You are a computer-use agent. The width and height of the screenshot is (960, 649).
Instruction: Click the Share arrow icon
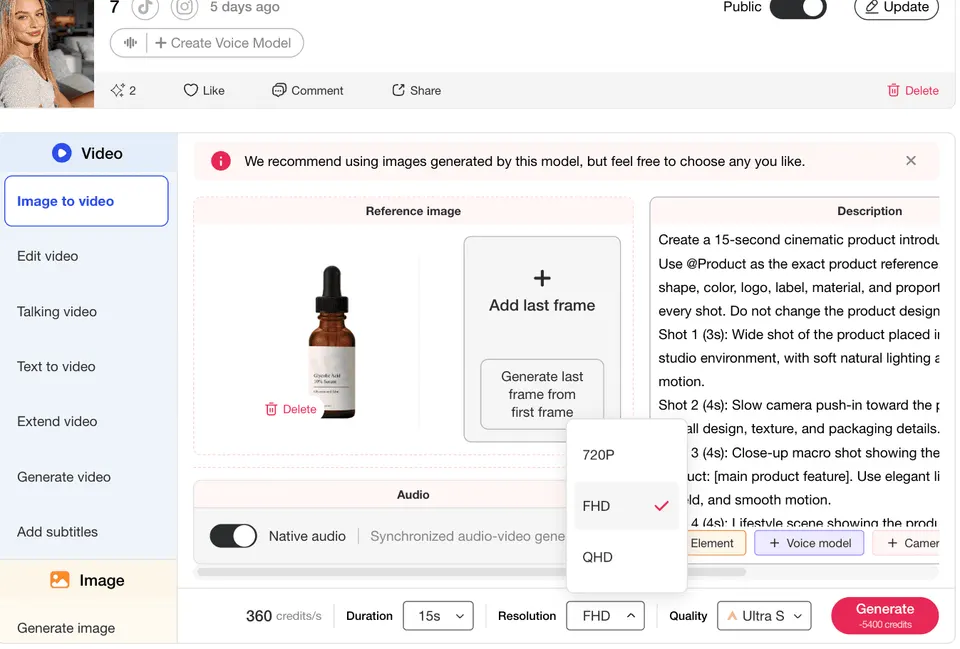[399, 91]
